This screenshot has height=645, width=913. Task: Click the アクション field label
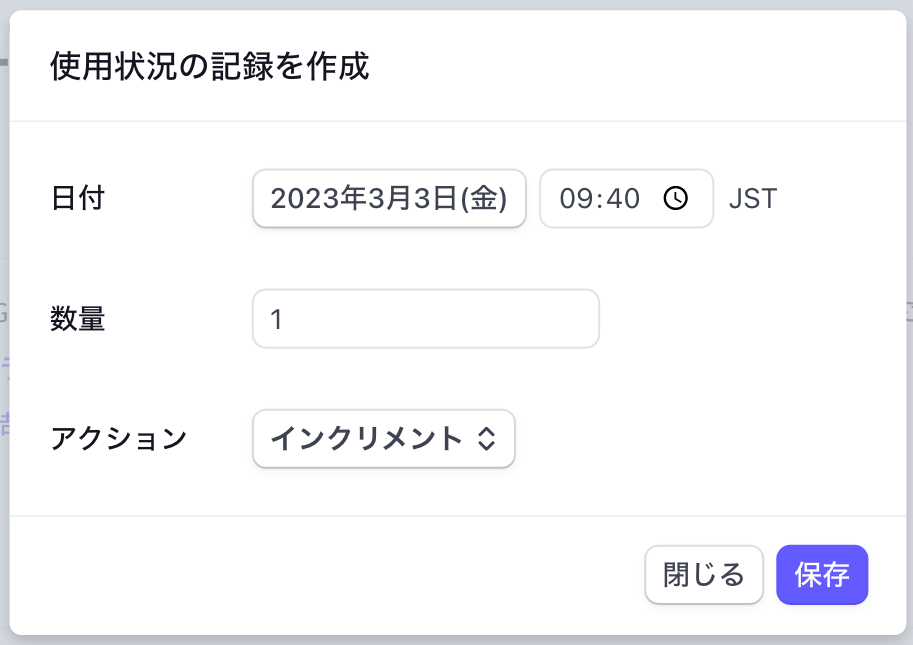[118, 439]
